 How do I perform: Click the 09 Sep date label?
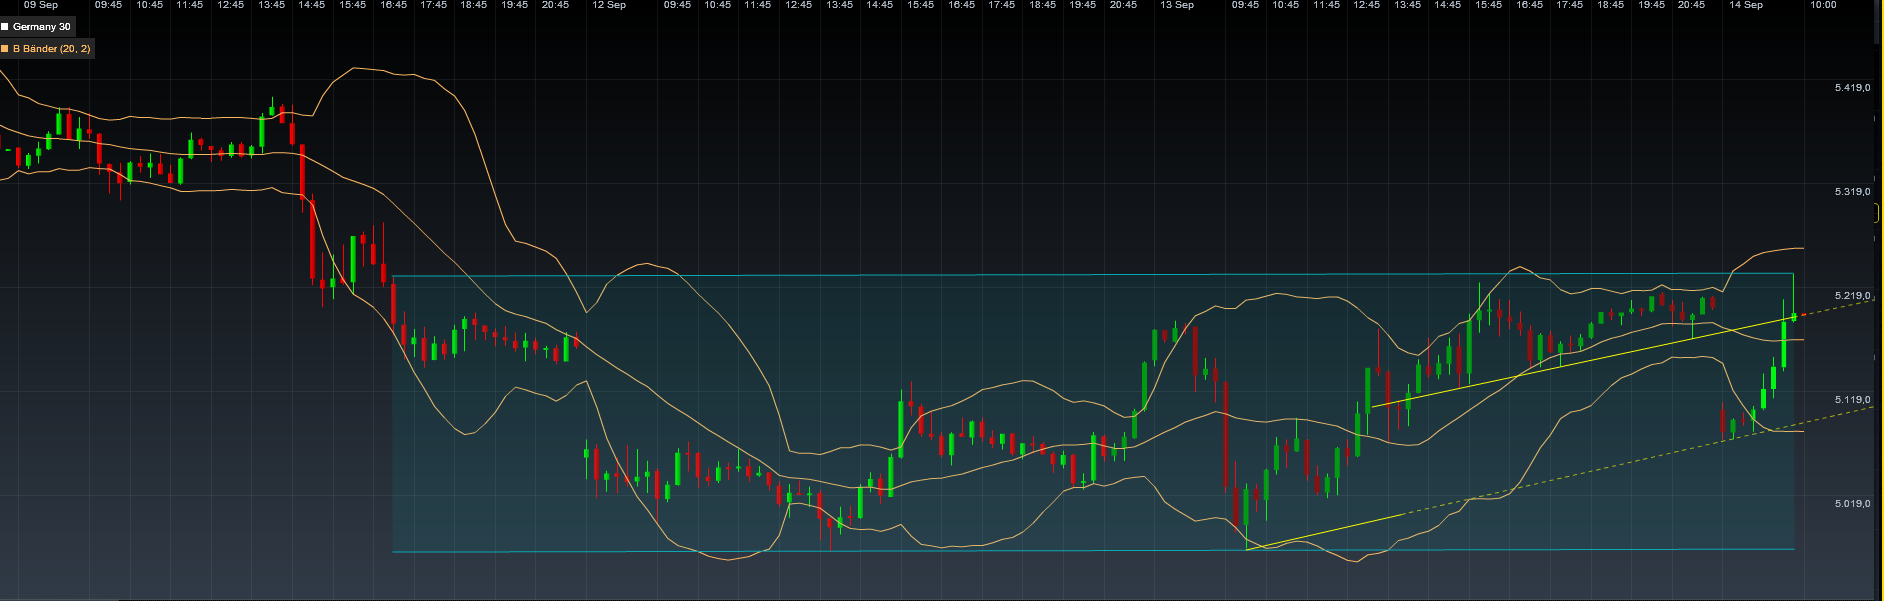click(41, 5)
